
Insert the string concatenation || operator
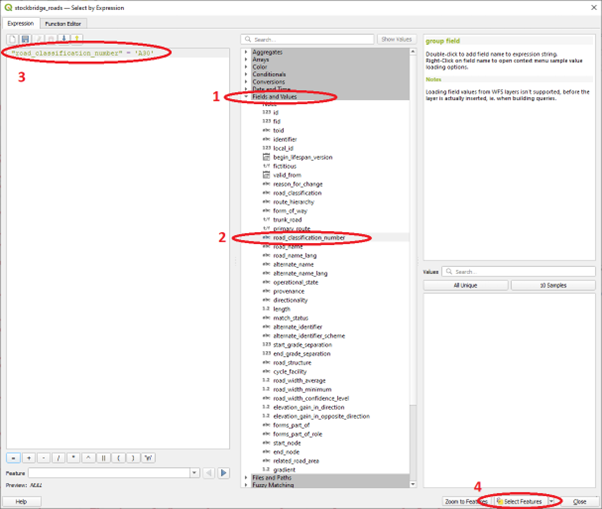(103, 457)
